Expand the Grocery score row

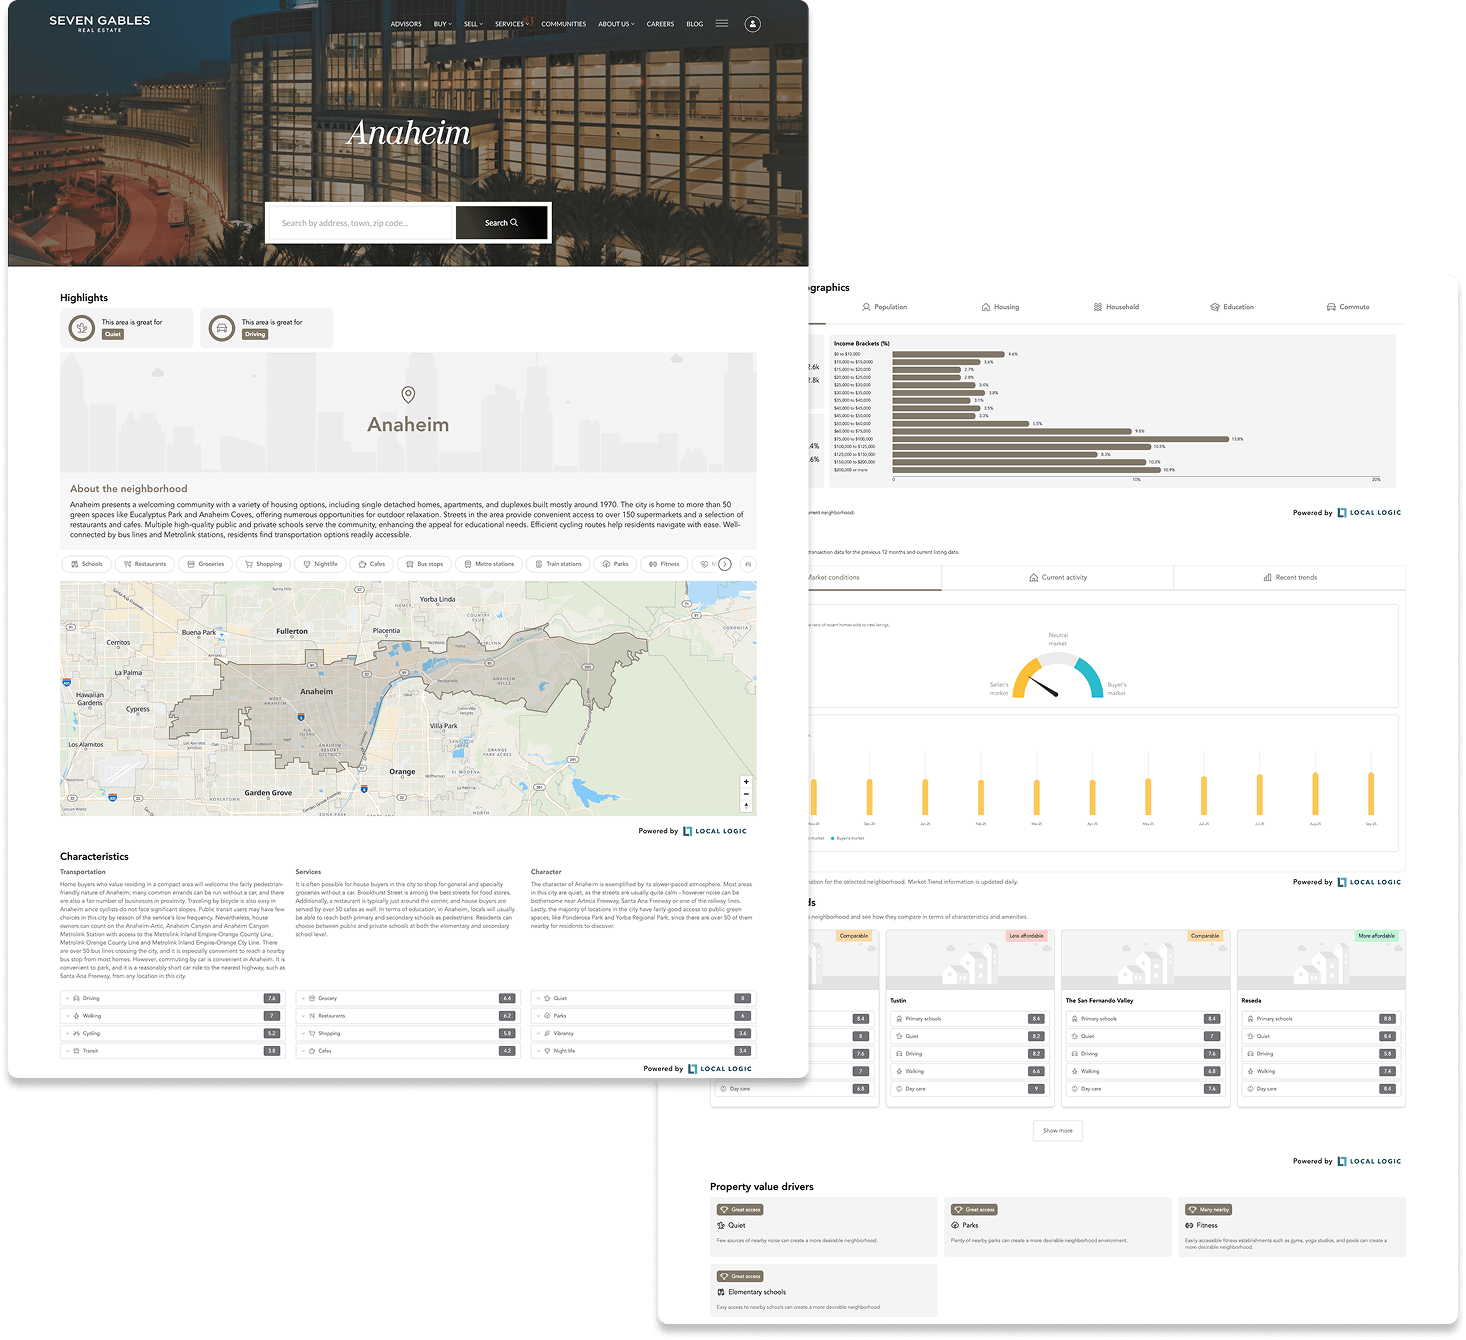pos(407,998)
